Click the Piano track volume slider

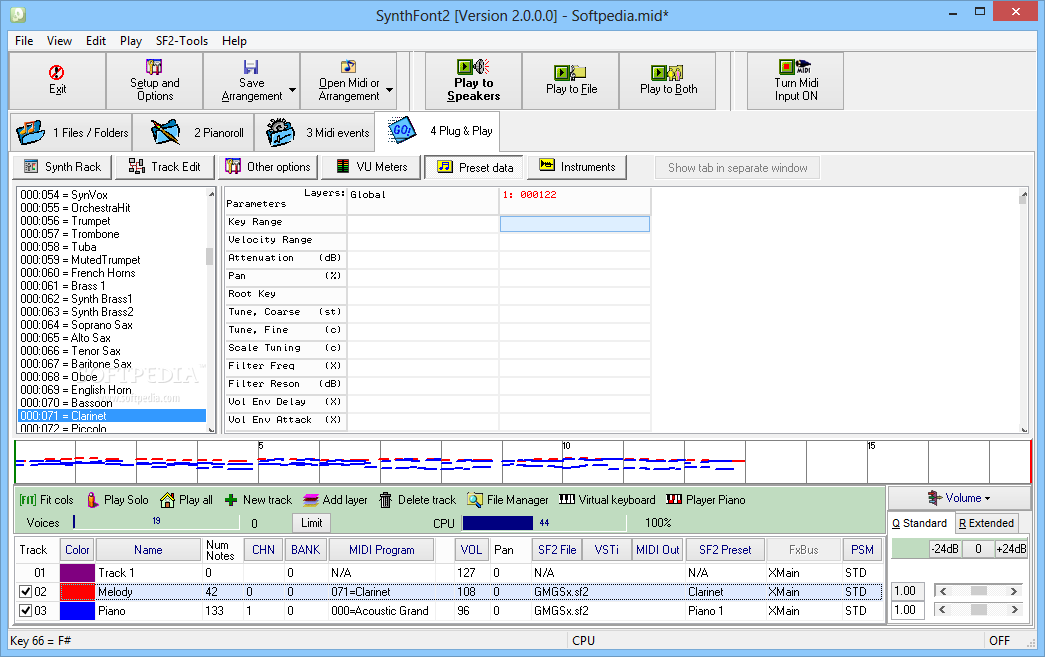978,610
